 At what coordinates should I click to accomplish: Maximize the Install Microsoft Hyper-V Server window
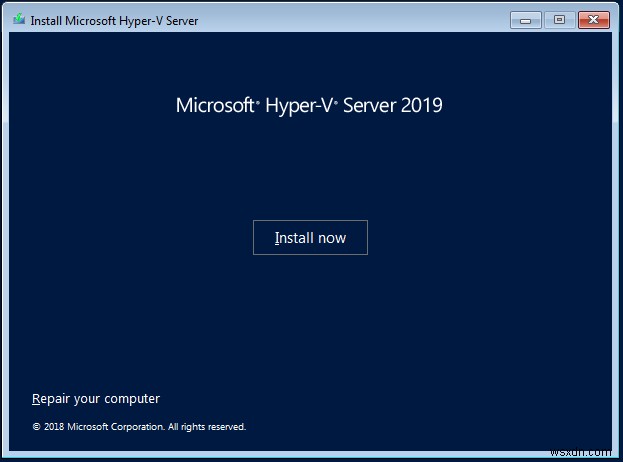coord(559,20)
